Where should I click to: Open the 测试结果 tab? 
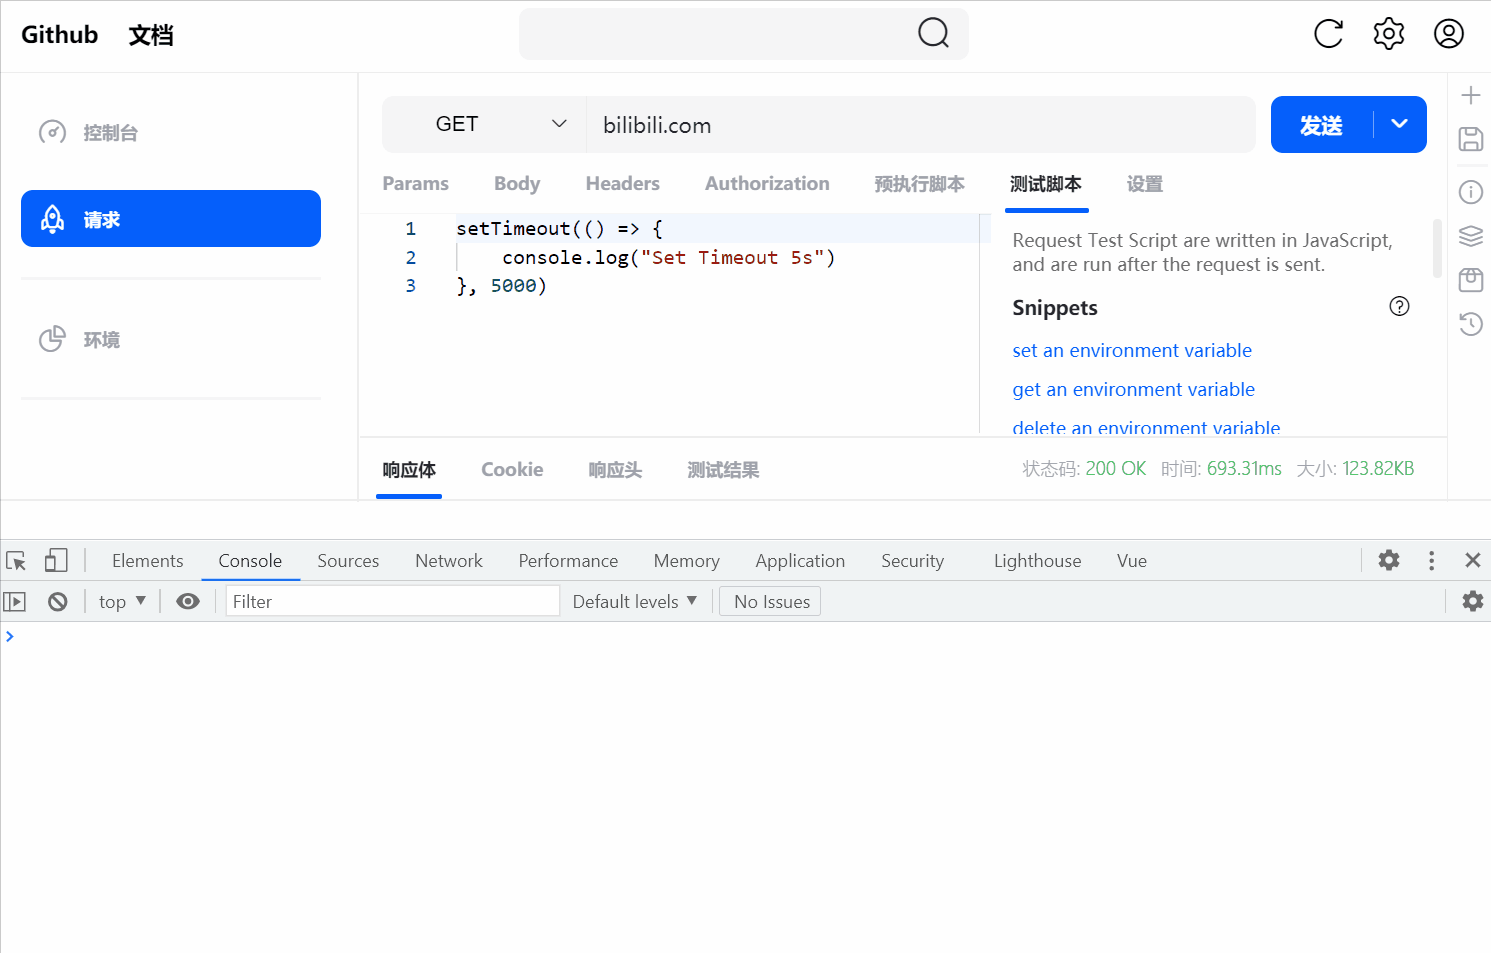pos(723,470)
